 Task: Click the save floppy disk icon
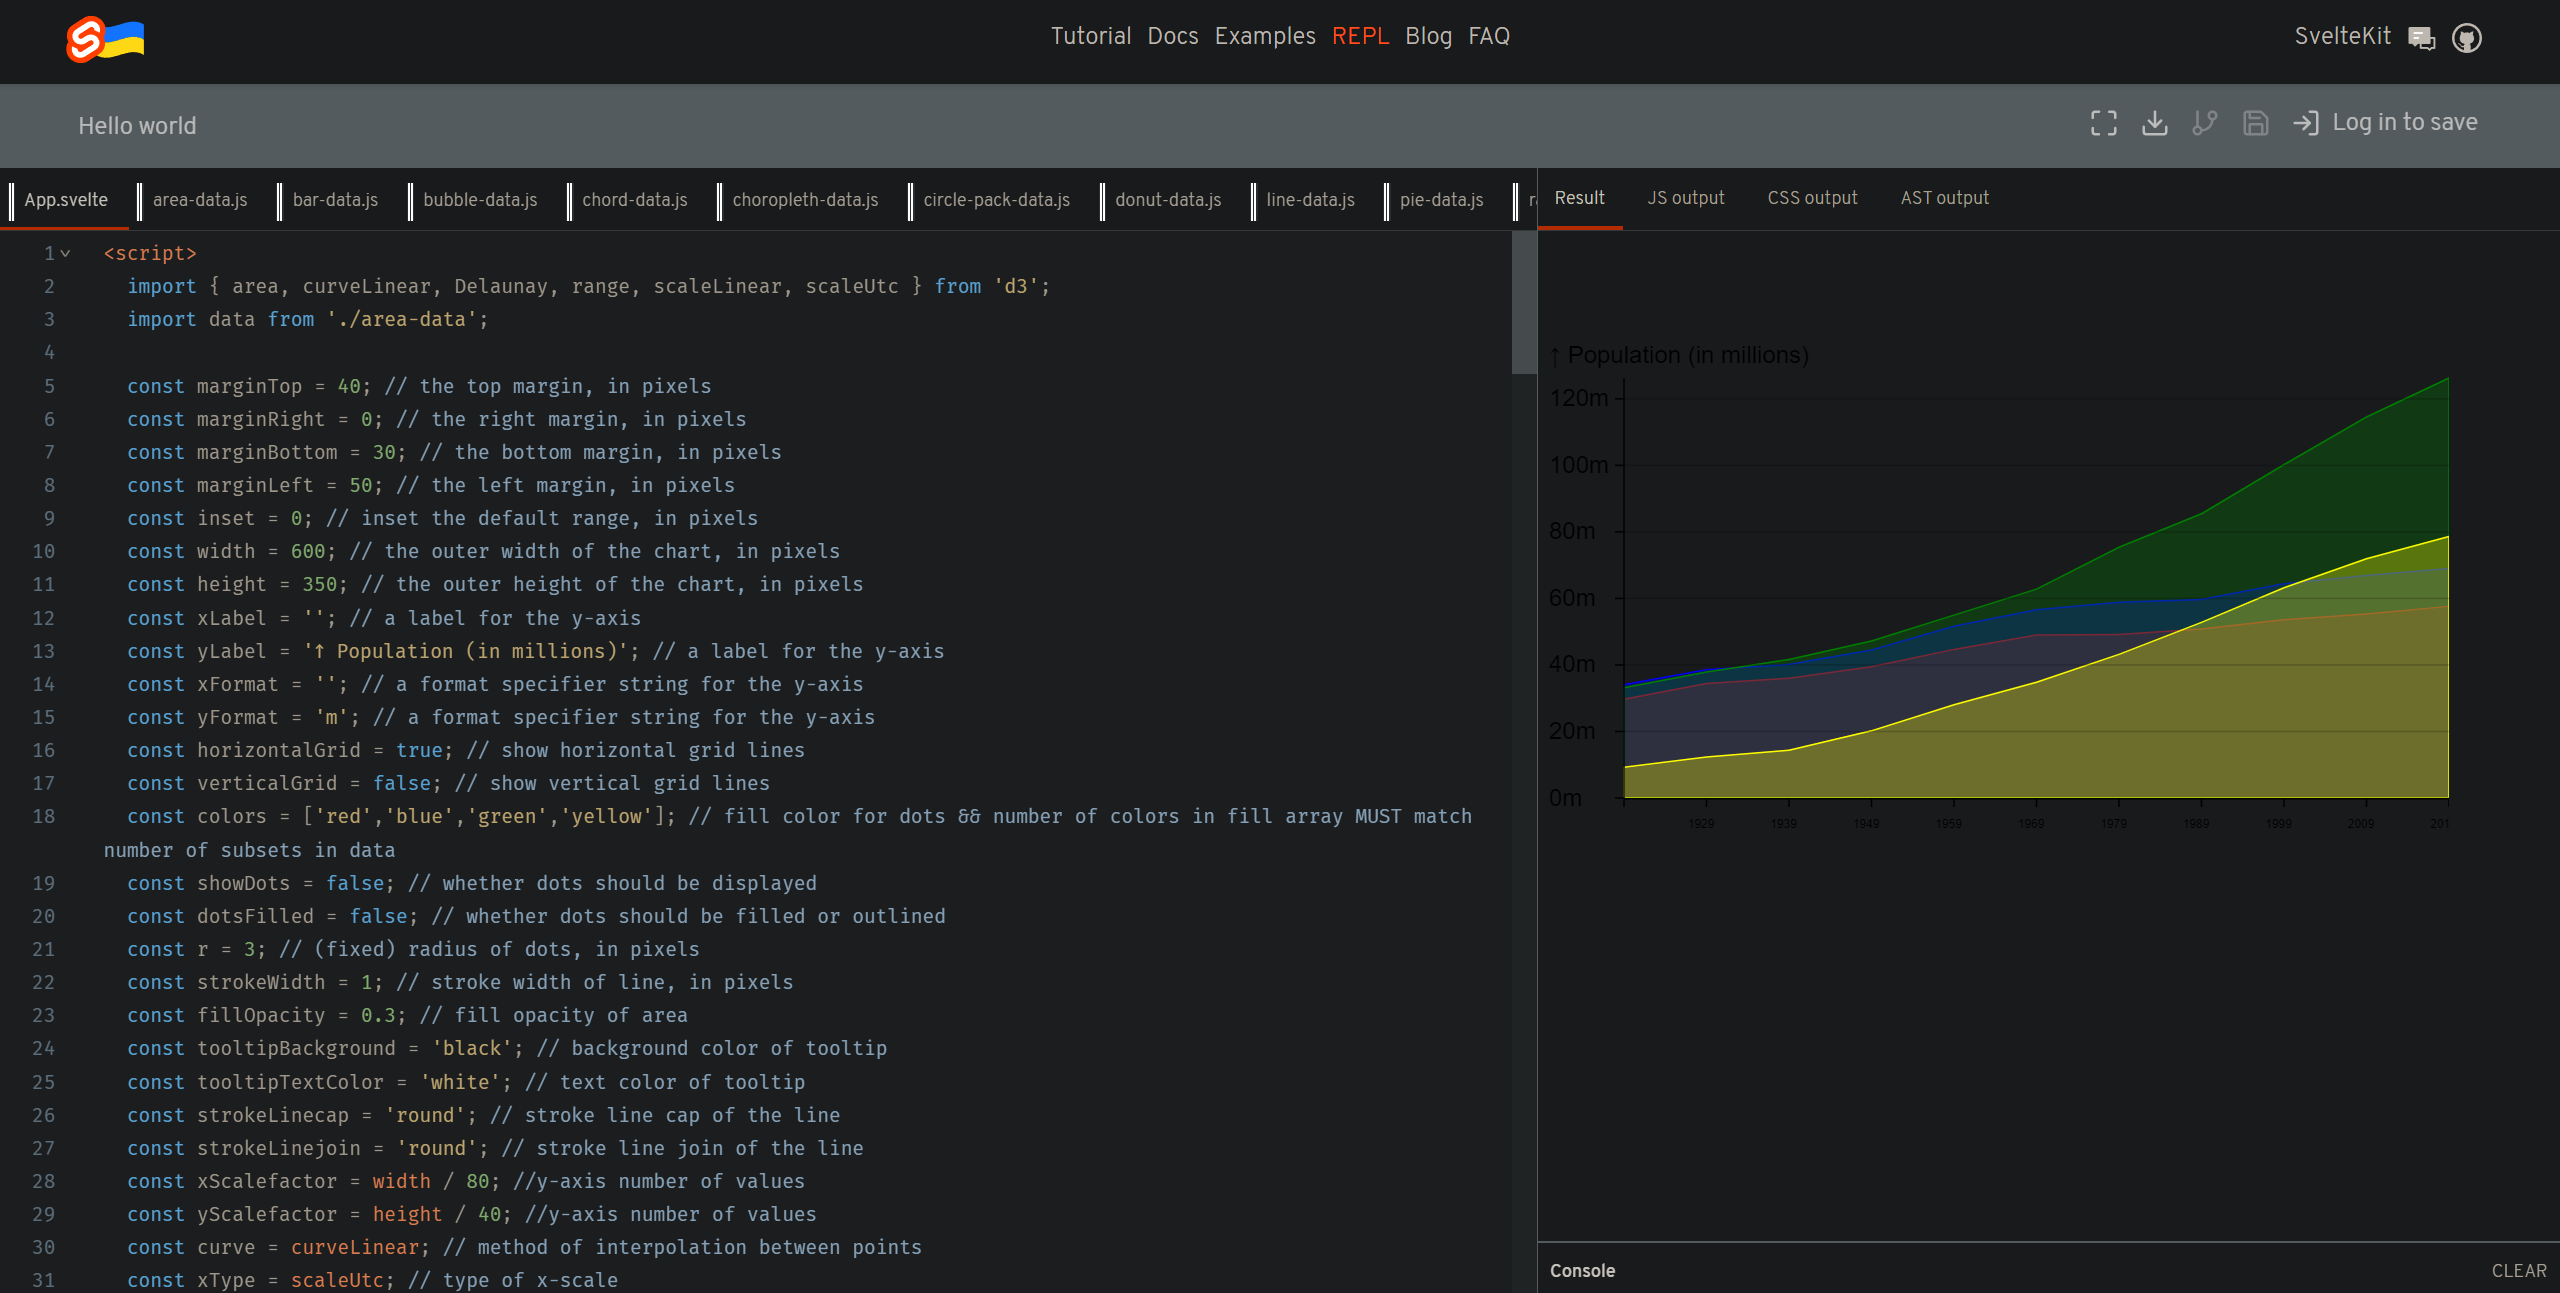click(x=2256, y=123)
